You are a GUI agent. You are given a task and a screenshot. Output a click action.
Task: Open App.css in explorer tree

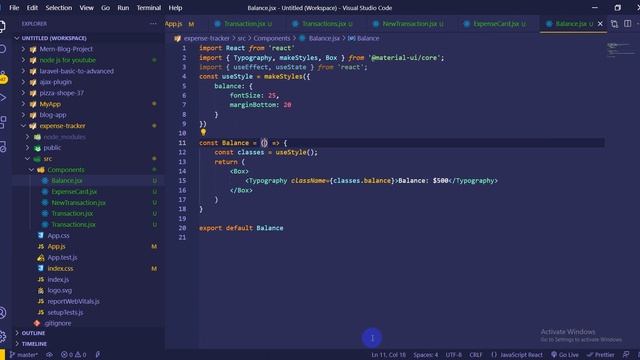tap(58, 236)
